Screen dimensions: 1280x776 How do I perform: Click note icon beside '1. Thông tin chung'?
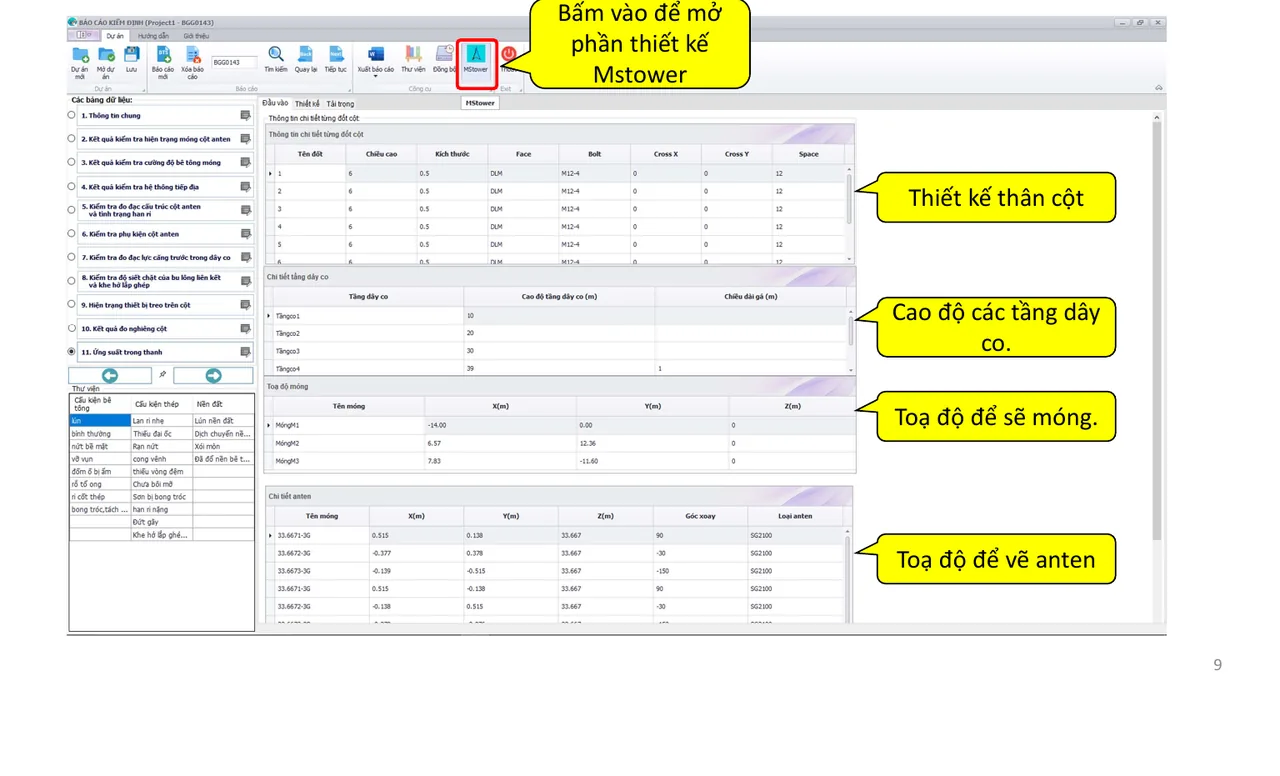245,115
